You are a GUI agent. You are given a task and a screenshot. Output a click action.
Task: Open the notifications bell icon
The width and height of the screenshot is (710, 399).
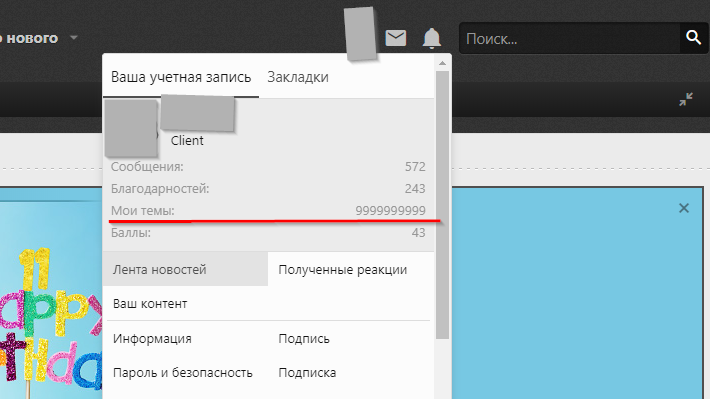[x=432, y=38]
